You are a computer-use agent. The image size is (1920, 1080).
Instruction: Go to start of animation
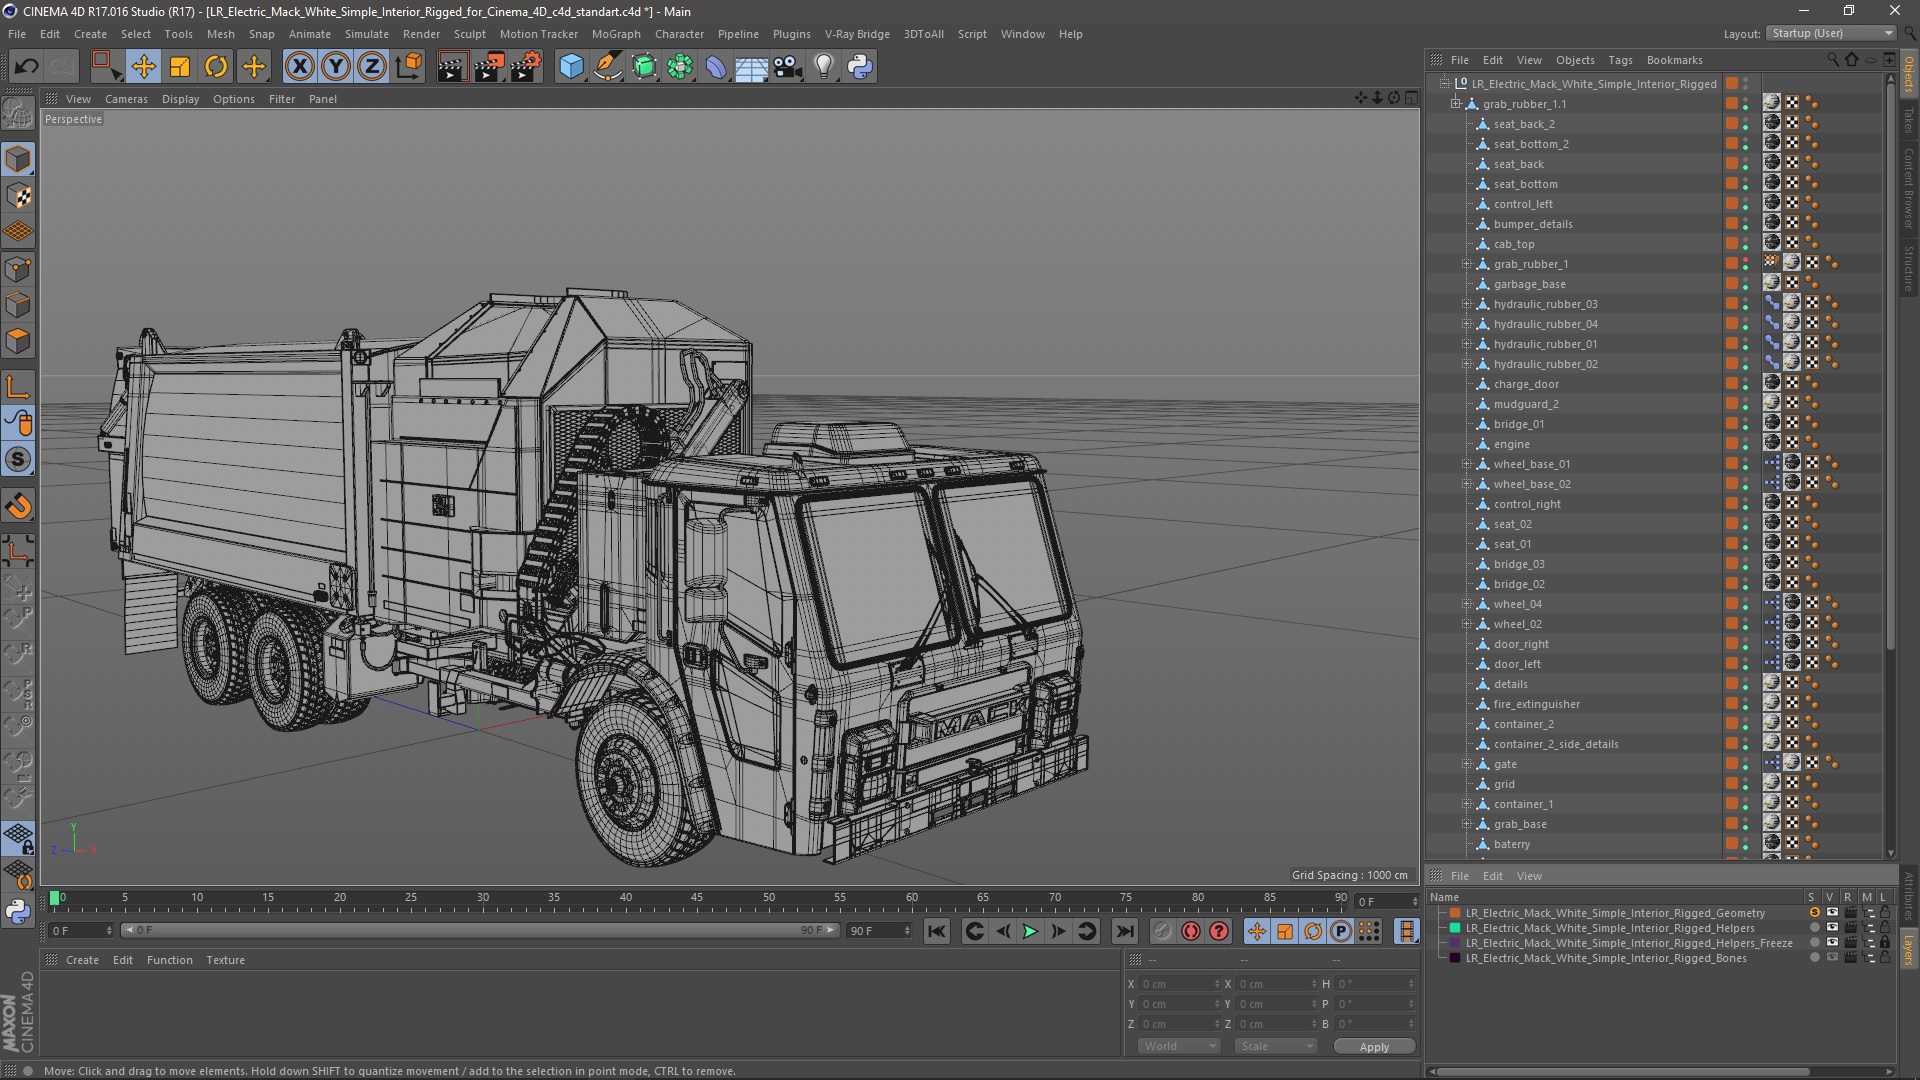point(936,931)
